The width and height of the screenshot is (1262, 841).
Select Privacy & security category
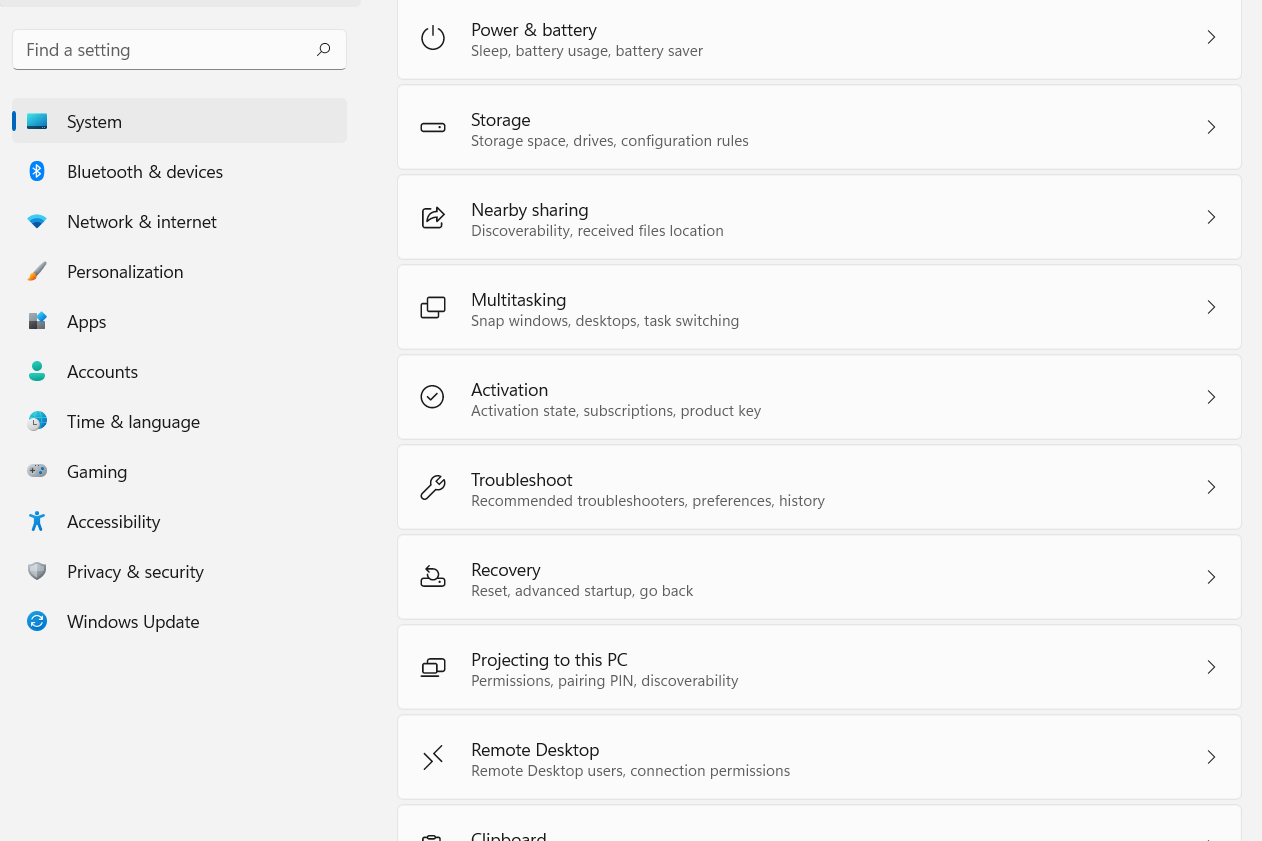tap(135, 572)
